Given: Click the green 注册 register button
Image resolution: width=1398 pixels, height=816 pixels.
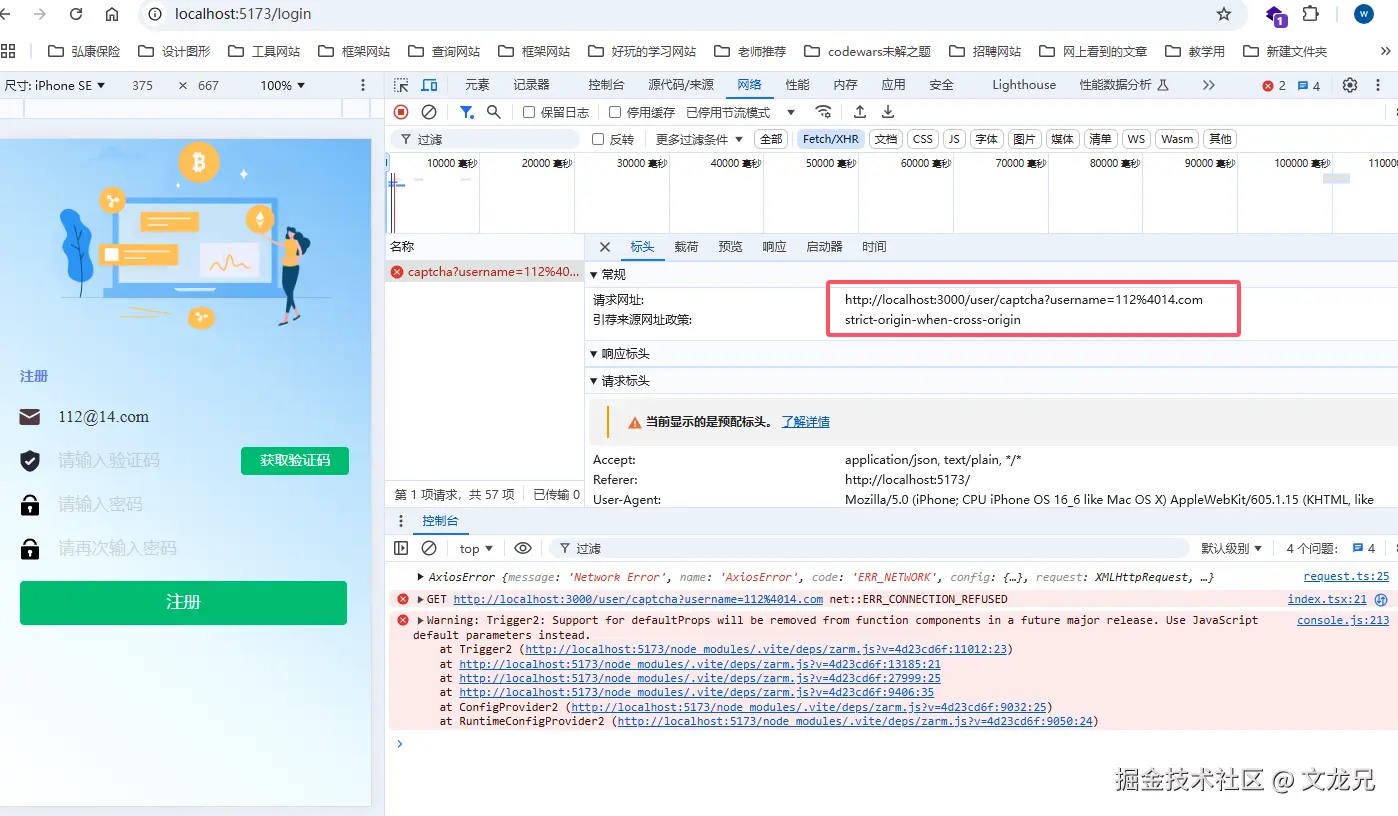Looking at the screenshot, I should [183, 602].
